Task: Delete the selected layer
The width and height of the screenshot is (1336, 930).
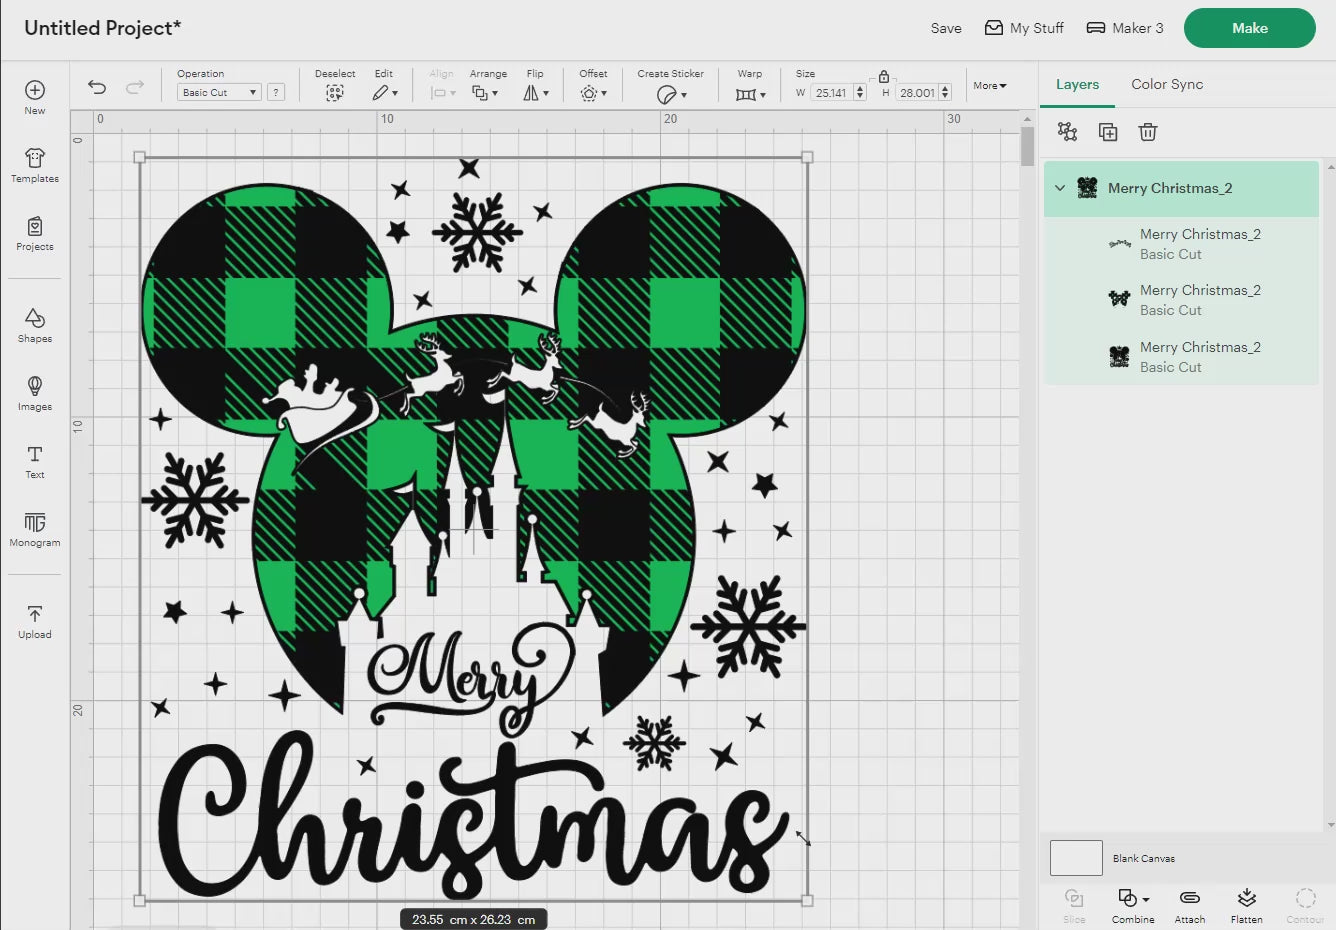Action: tap(1148, 132)
